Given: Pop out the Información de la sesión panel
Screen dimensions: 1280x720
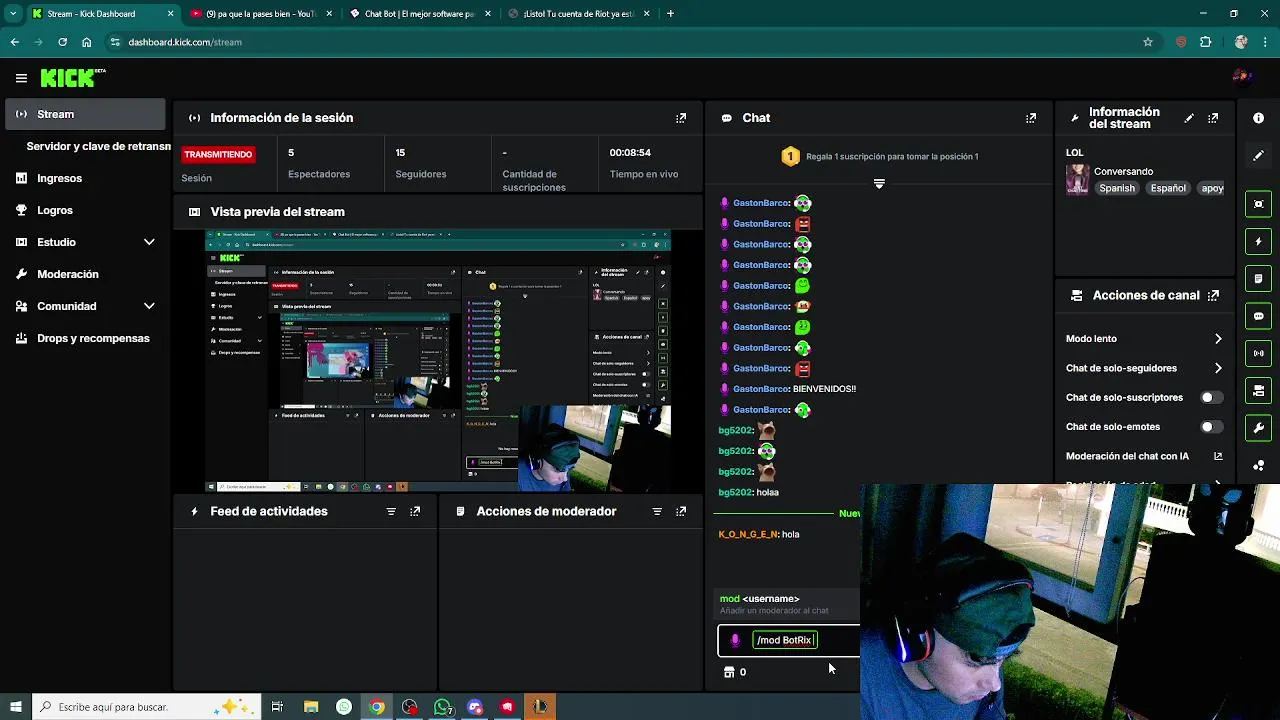Looking at the screenshot, I should point(681,118).
